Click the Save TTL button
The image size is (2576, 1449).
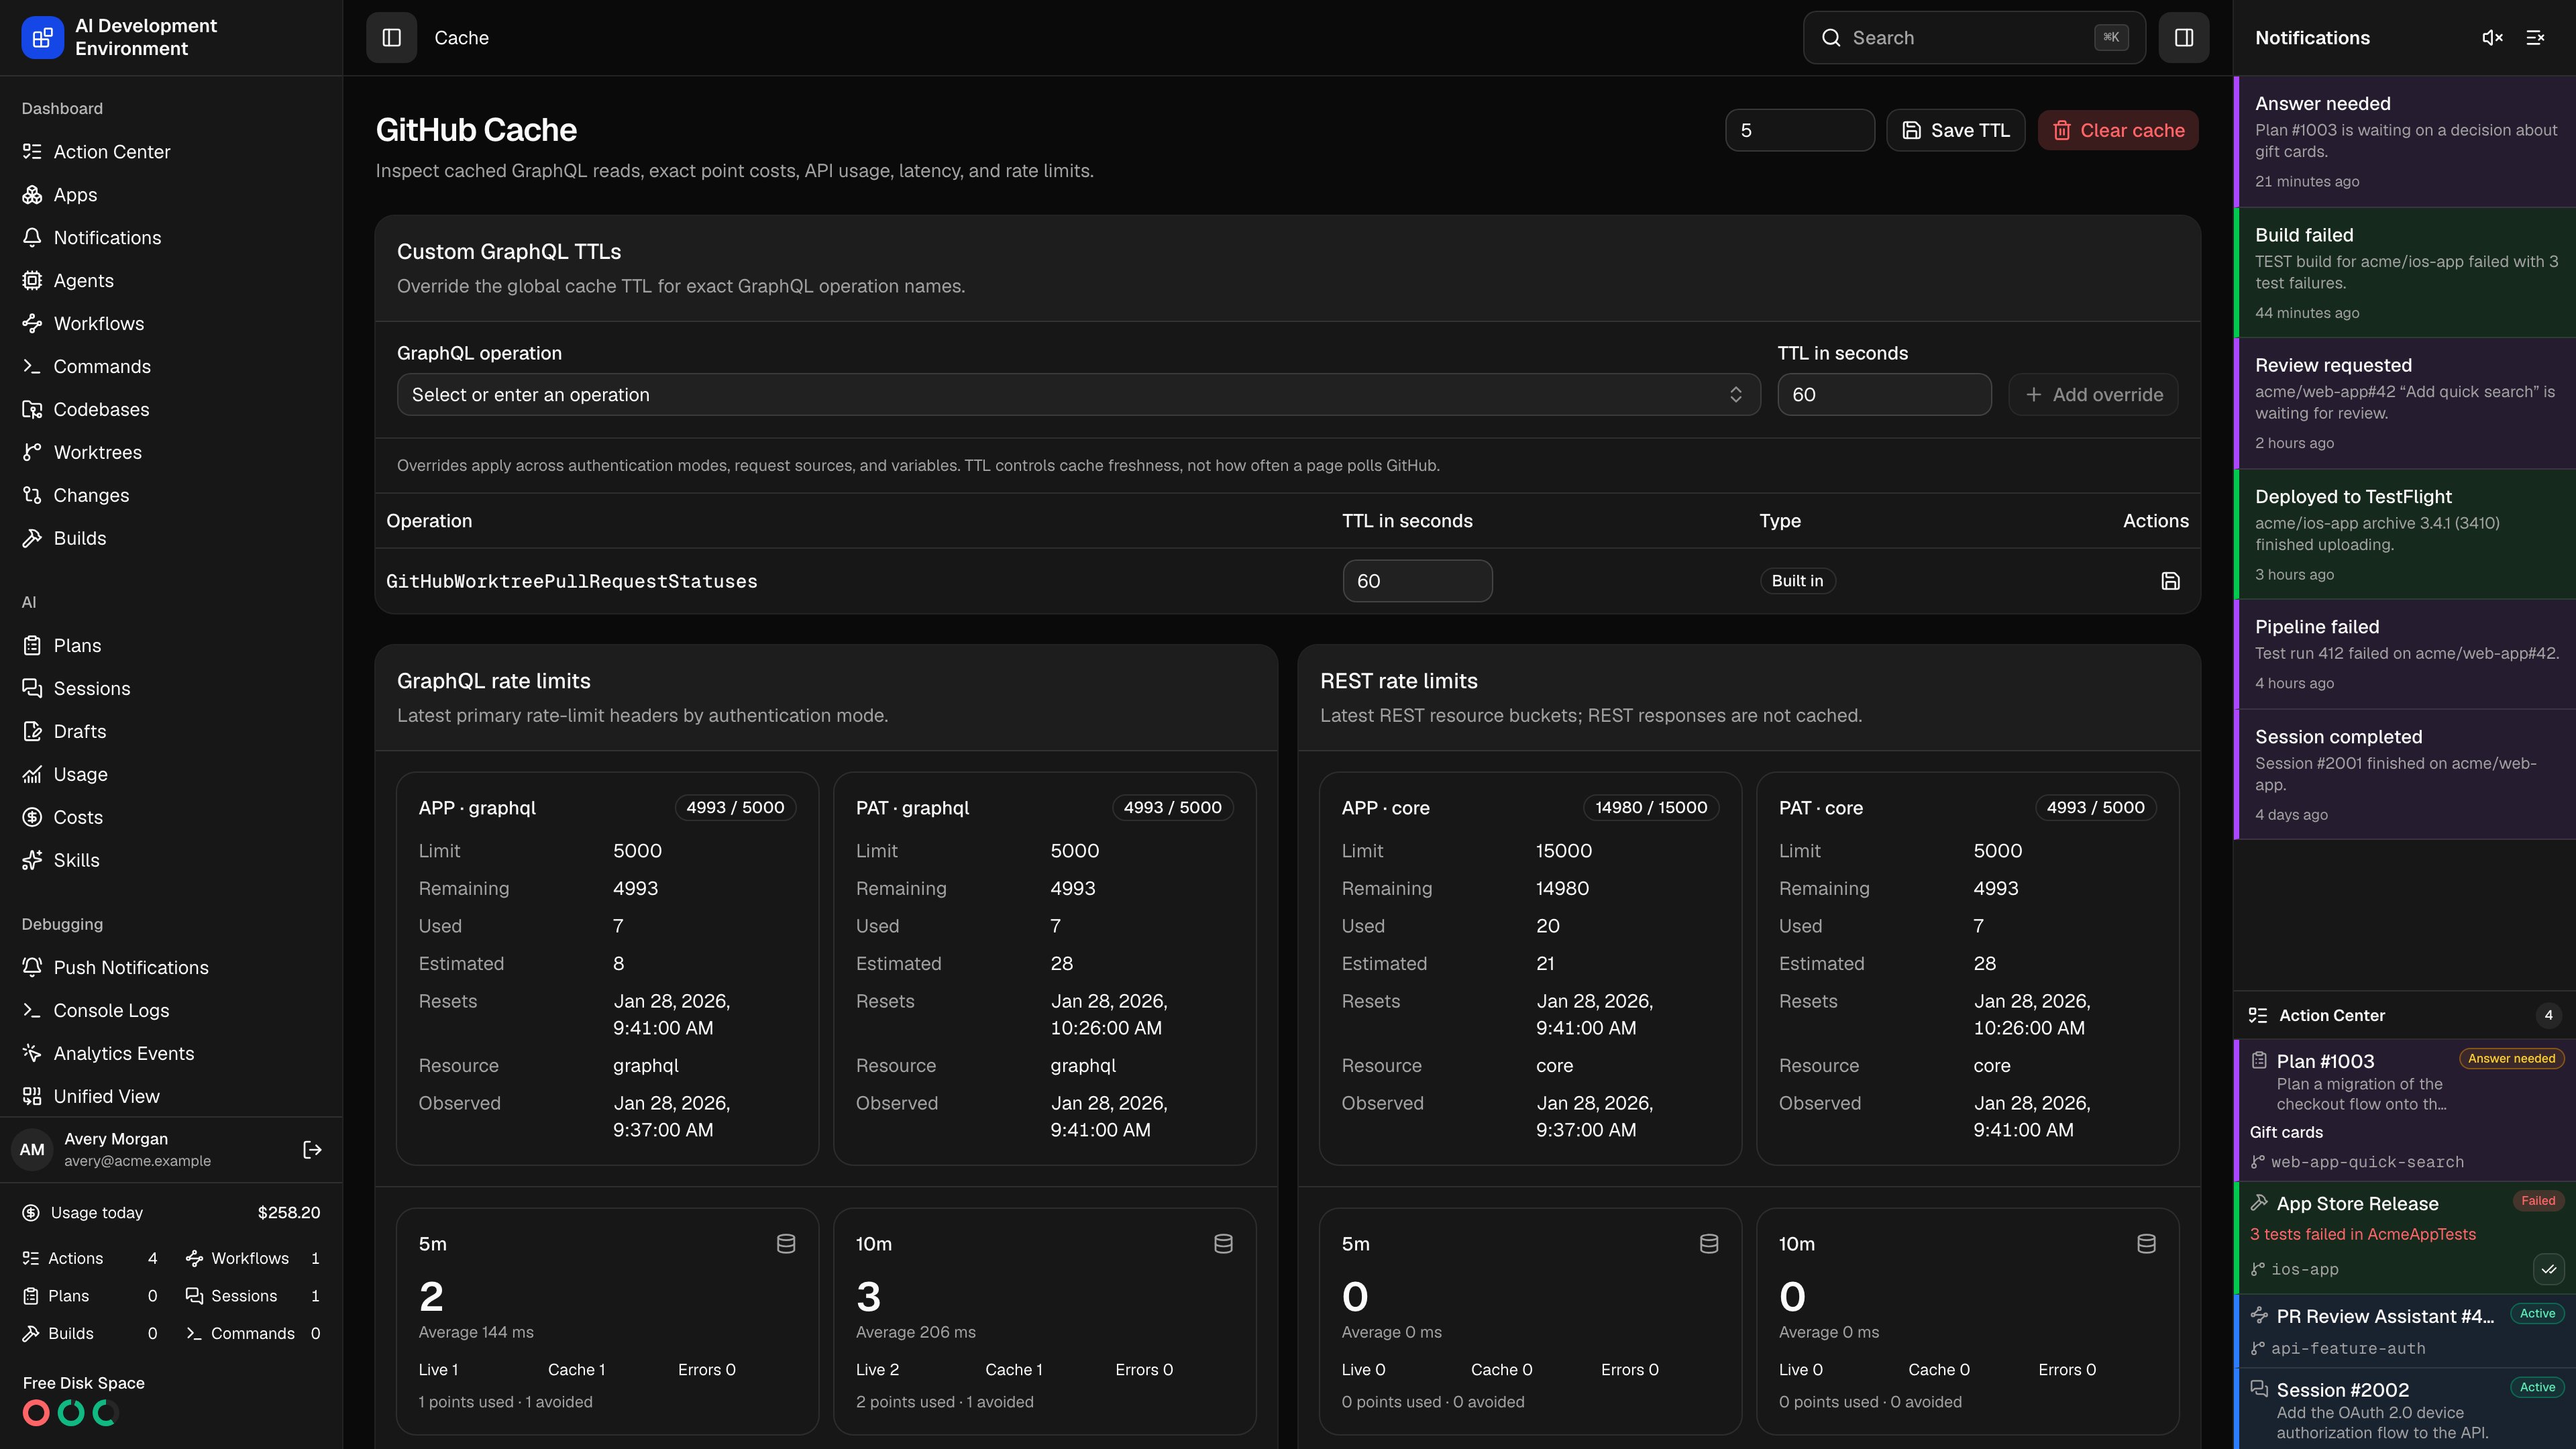coord(1955,131)
